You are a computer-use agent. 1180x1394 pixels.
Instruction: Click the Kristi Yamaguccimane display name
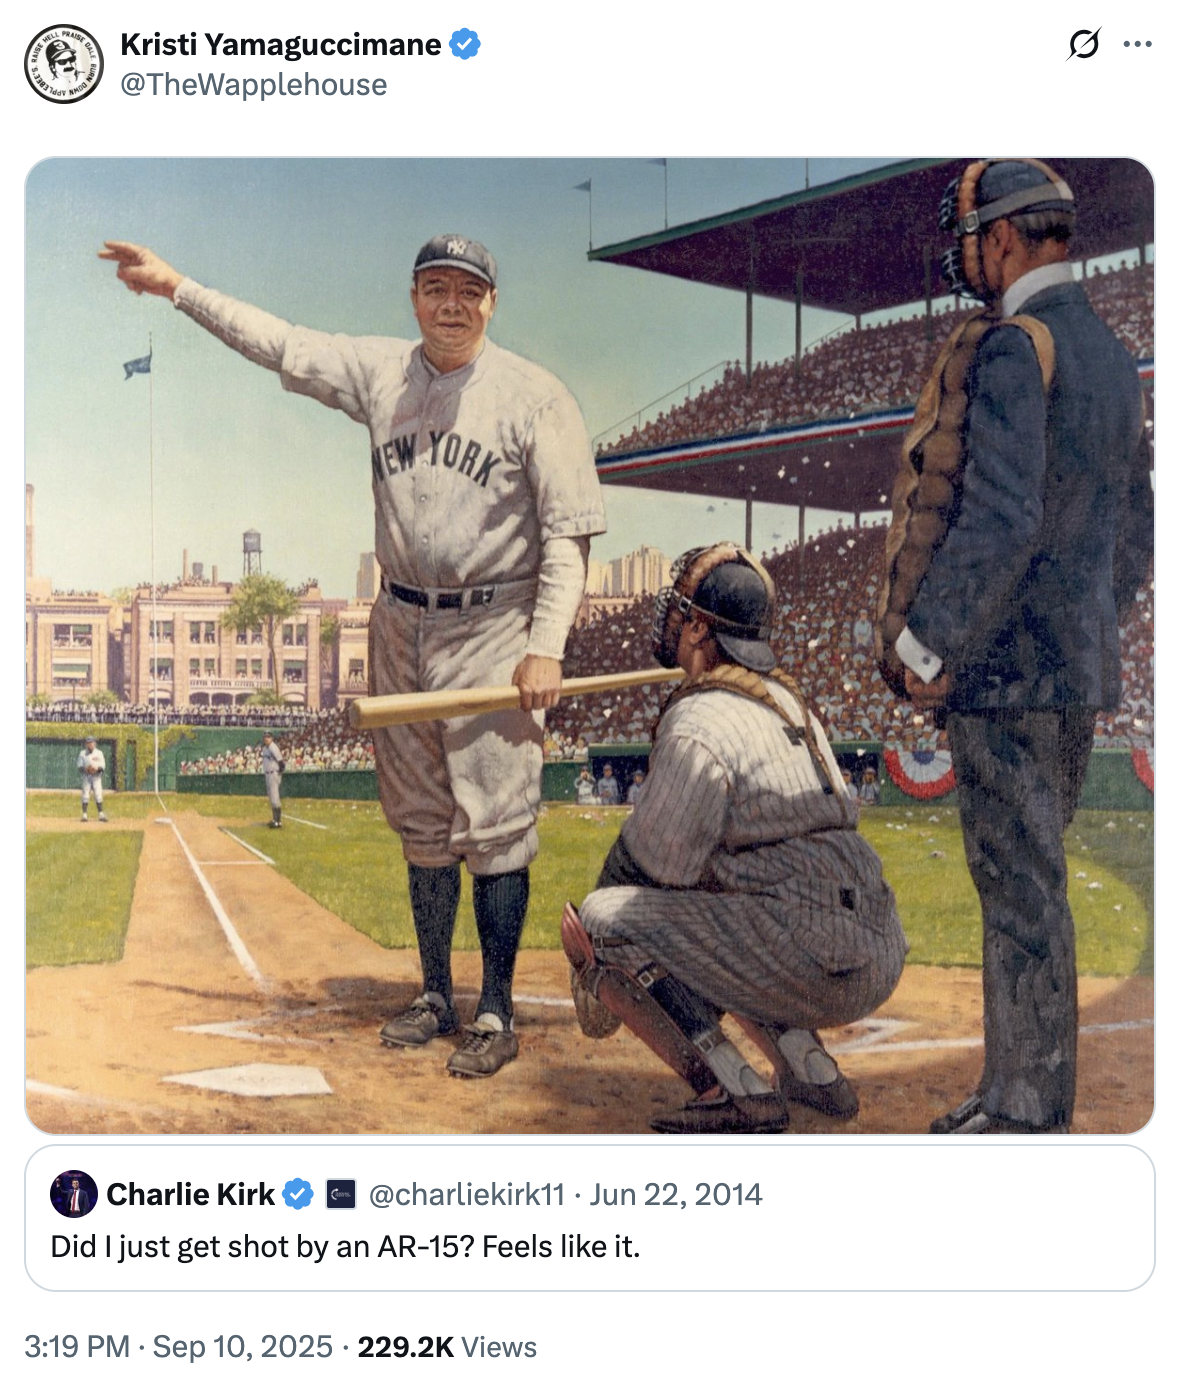coord(280,45)
